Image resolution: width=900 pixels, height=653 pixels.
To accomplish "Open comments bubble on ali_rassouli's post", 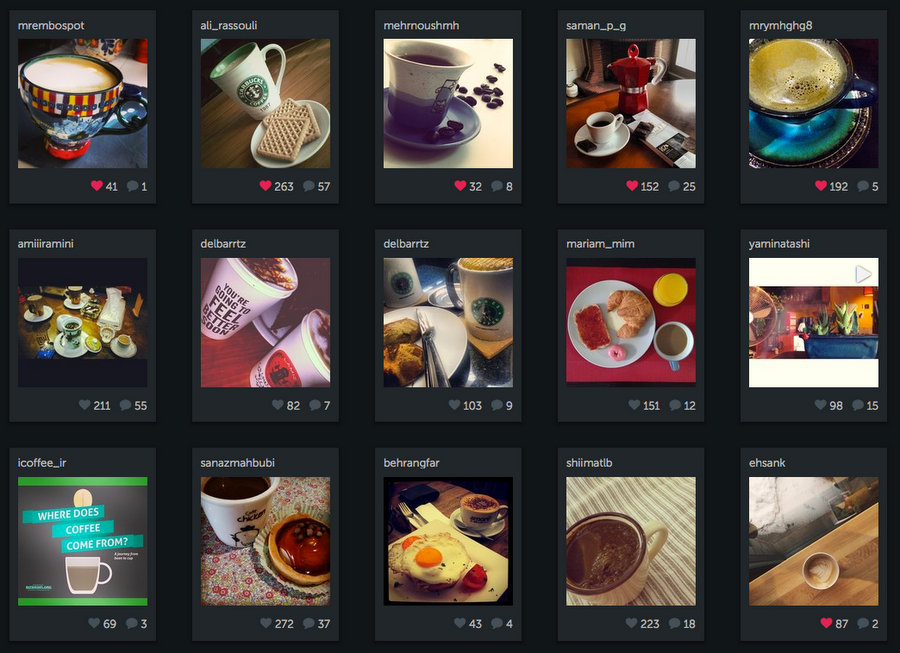I will 309,186.
